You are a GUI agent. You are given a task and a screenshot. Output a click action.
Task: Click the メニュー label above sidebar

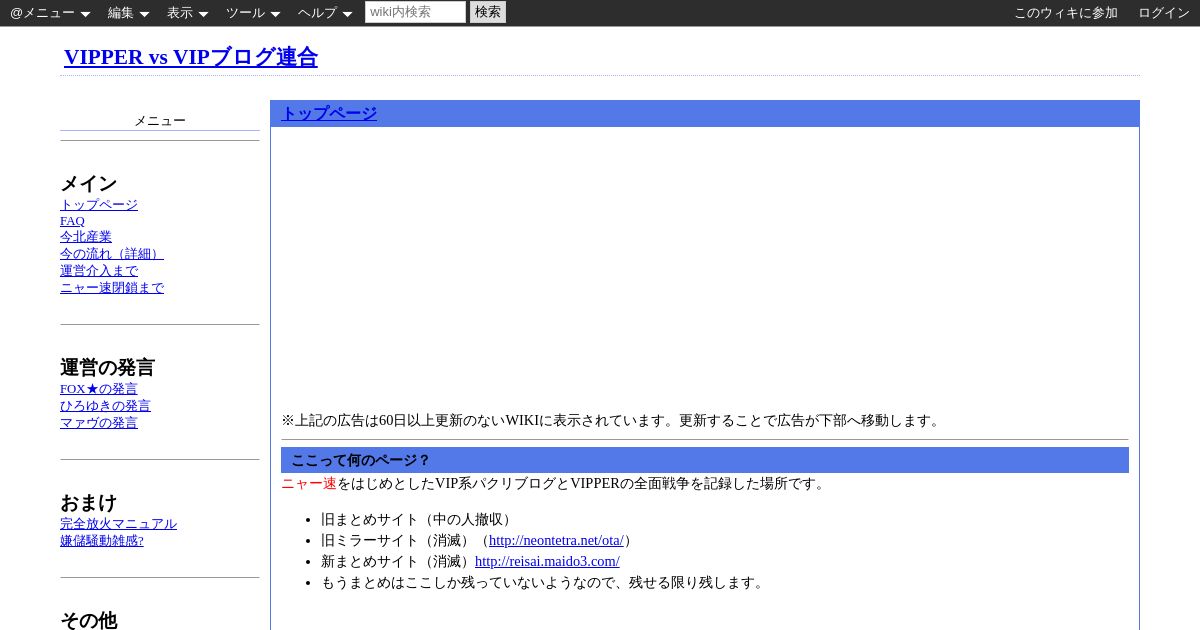tap(160, 120)
